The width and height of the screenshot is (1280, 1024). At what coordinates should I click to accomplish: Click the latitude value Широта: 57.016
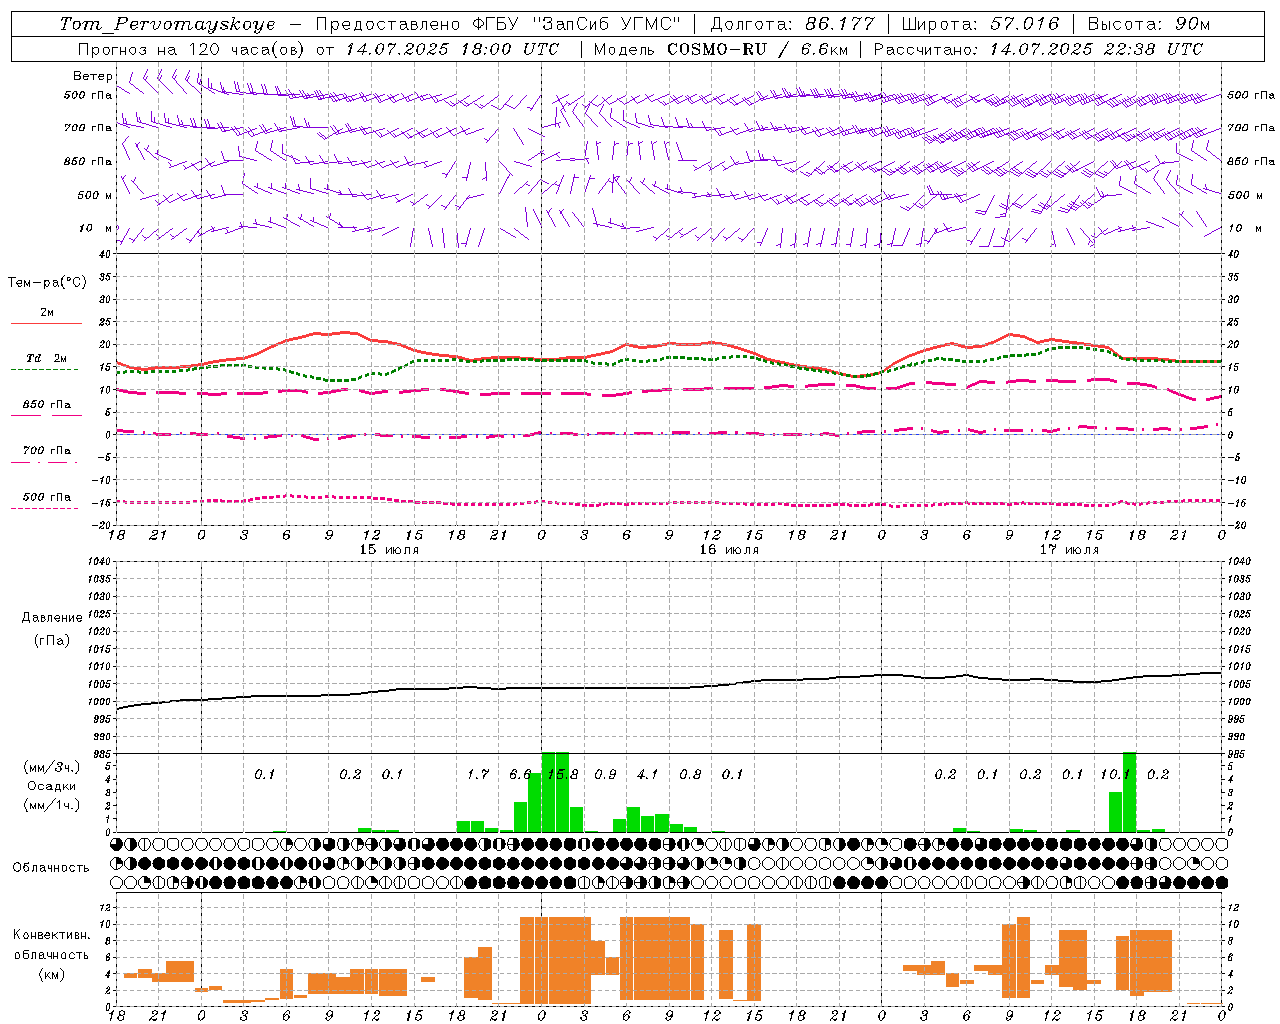pyautogui.click(x=980, y=24)
